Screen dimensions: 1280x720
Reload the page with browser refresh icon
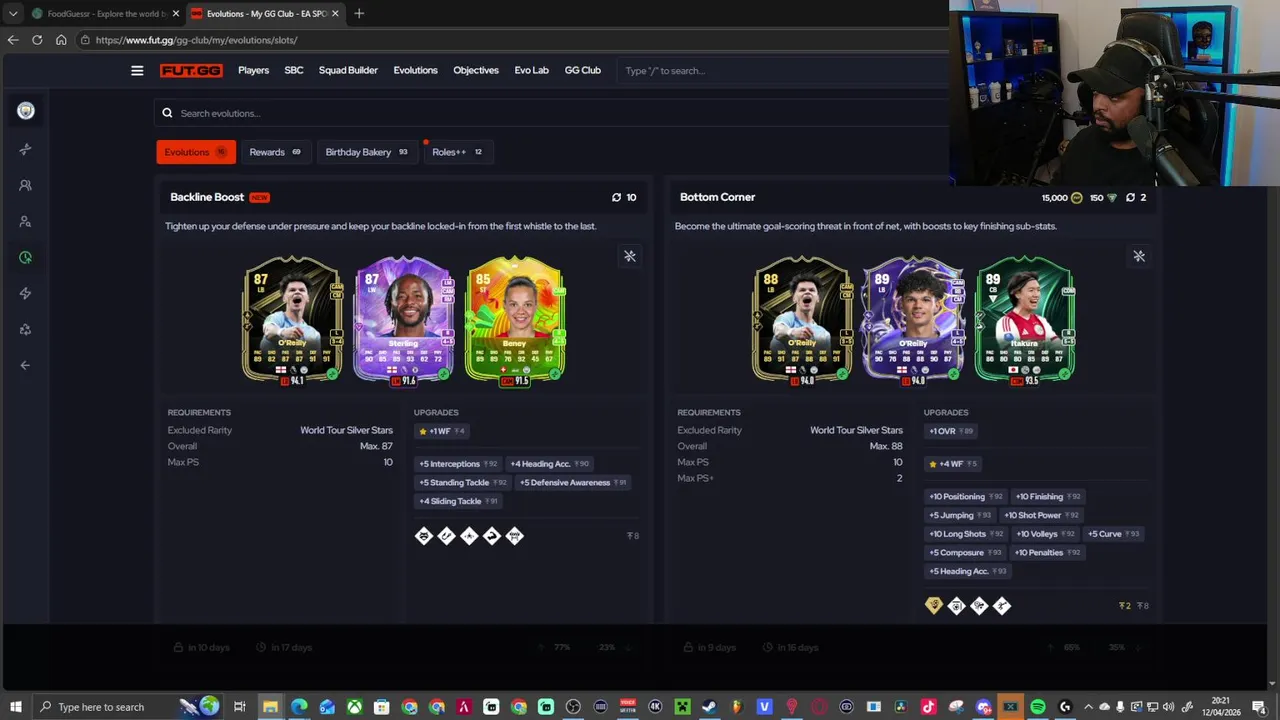pyautogui.click(x=37, y=40)
